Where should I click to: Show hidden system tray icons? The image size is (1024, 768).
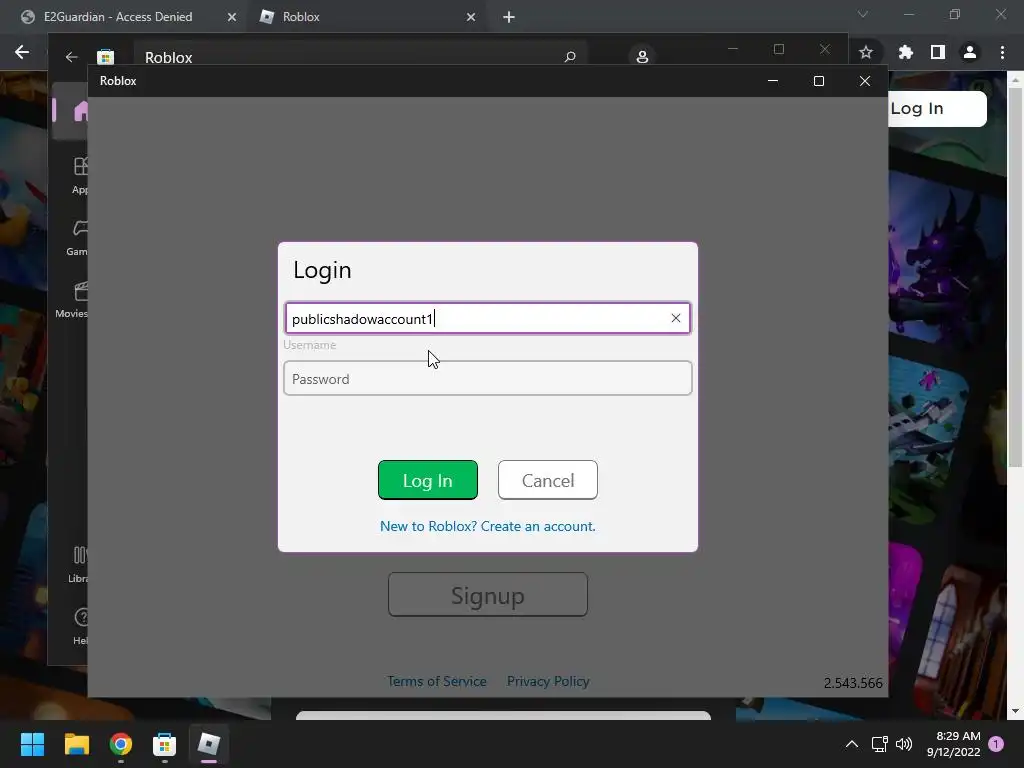click(852, 744)
